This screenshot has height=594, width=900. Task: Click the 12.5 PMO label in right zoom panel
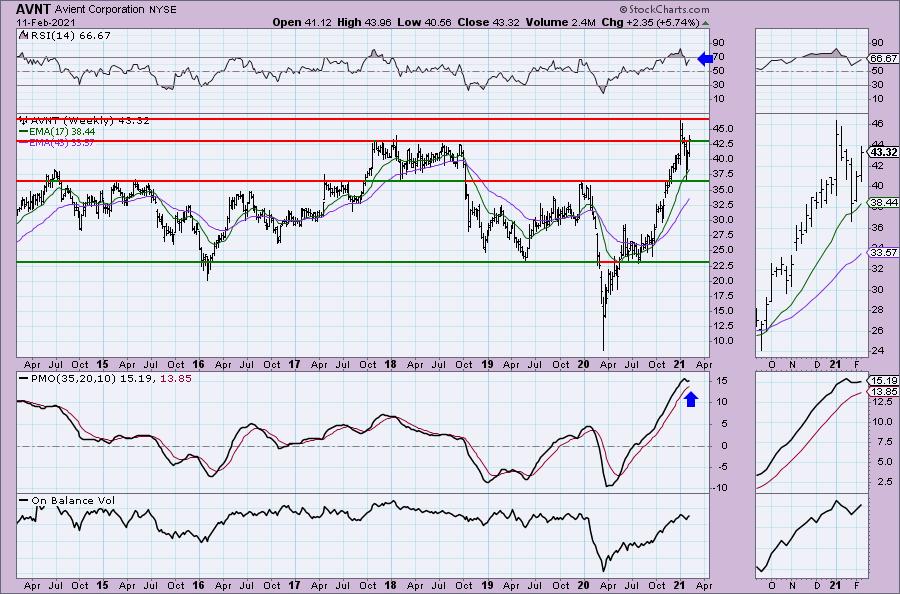pyautogui.click(x=881, y=402)
